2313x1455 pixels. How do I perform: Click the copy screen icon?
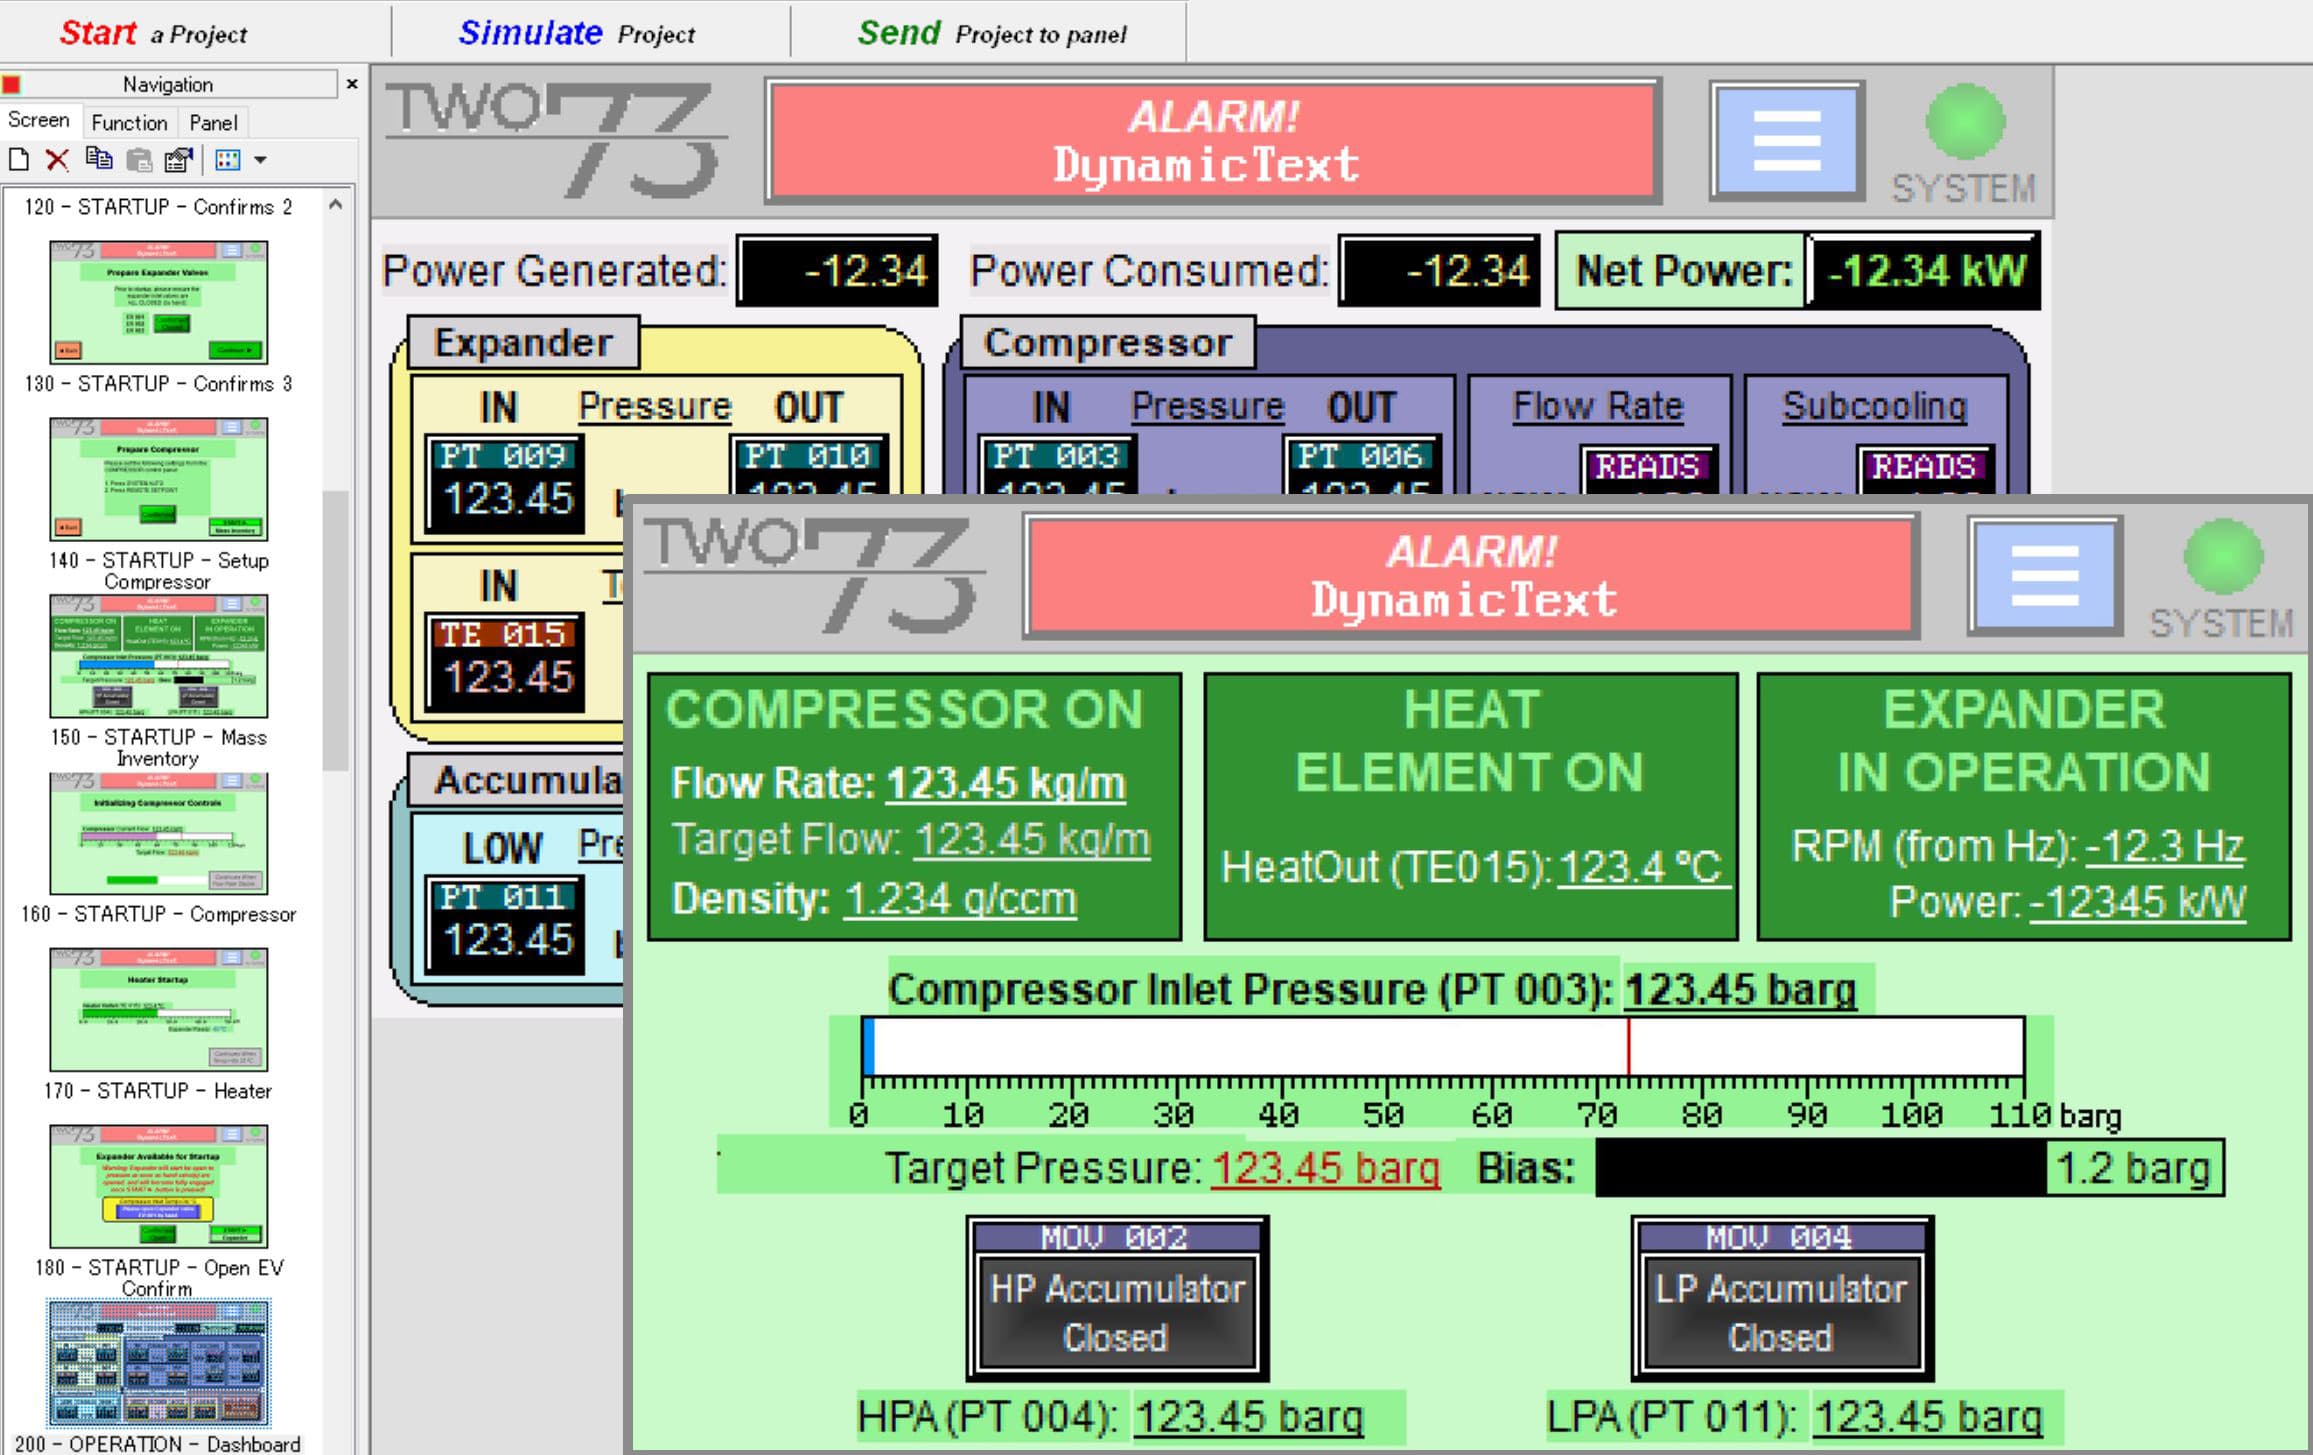pyautogui.click(x=98, y=160)
